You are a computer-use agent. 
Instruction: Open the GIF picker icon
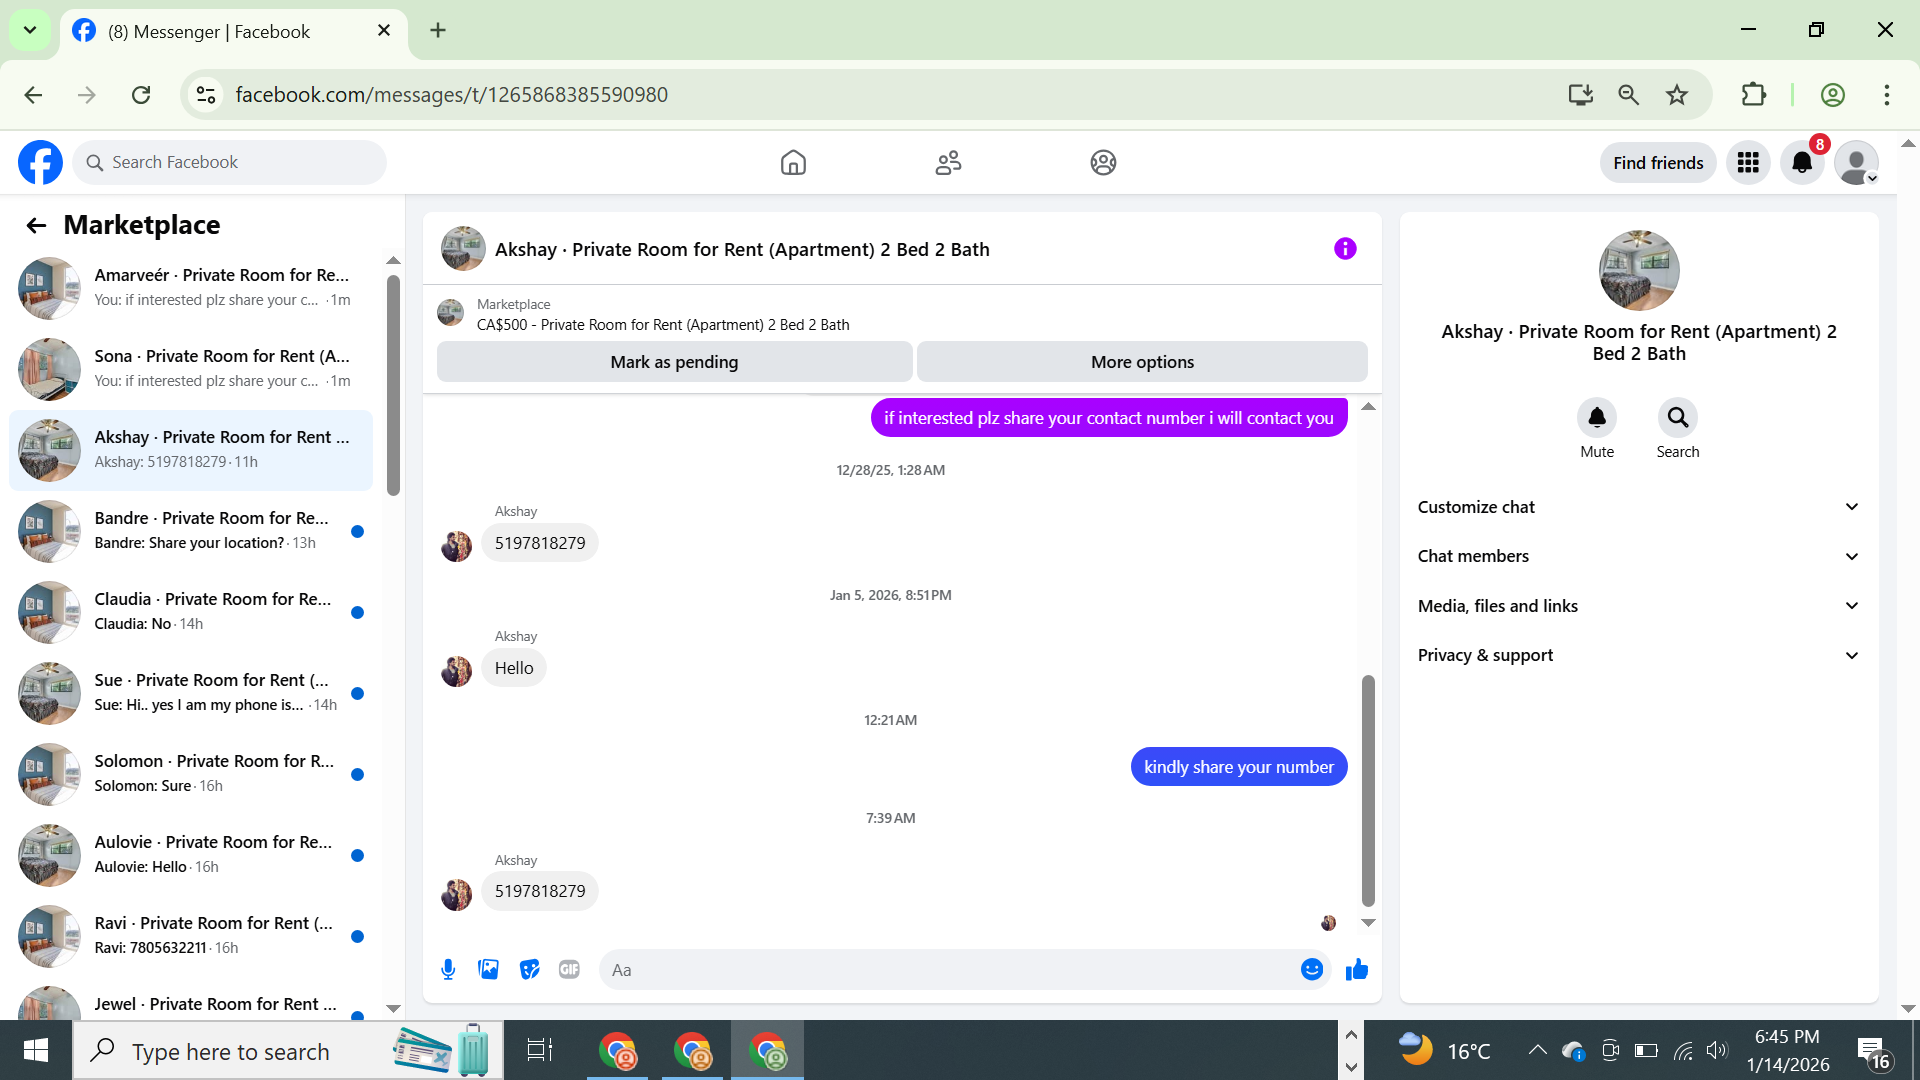(x=569, y=969)
